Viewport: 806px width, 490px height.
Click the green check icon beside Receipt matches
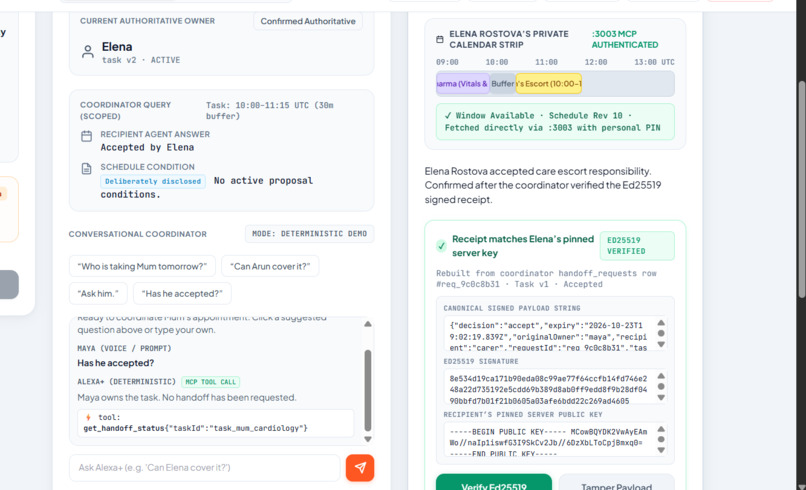[x=441, y=246]
